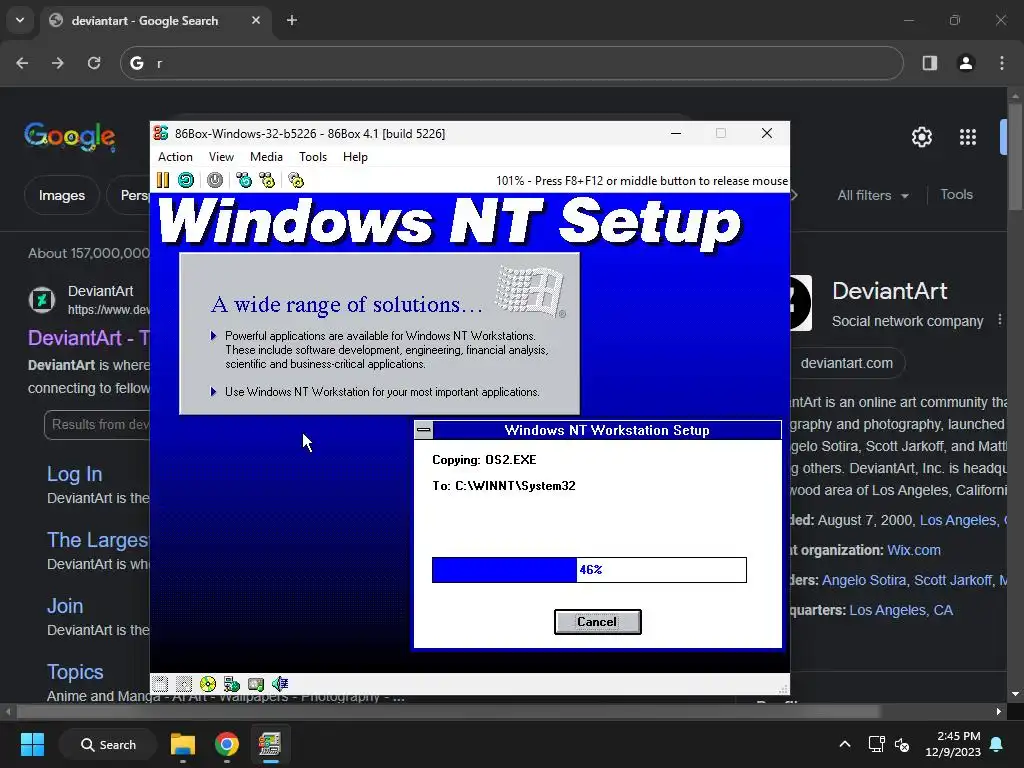
Task: Go forward in Chrome
Action: pyautogui.click(x=58, y=63)
